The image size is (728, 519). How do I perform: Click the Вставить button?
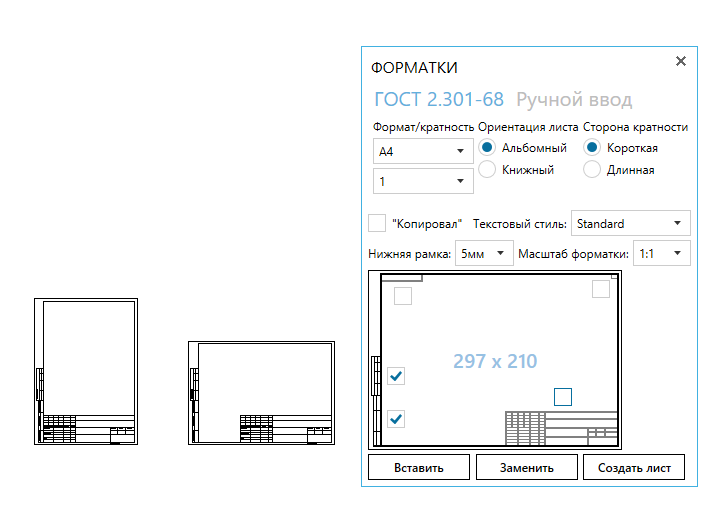tap(418, 467)
